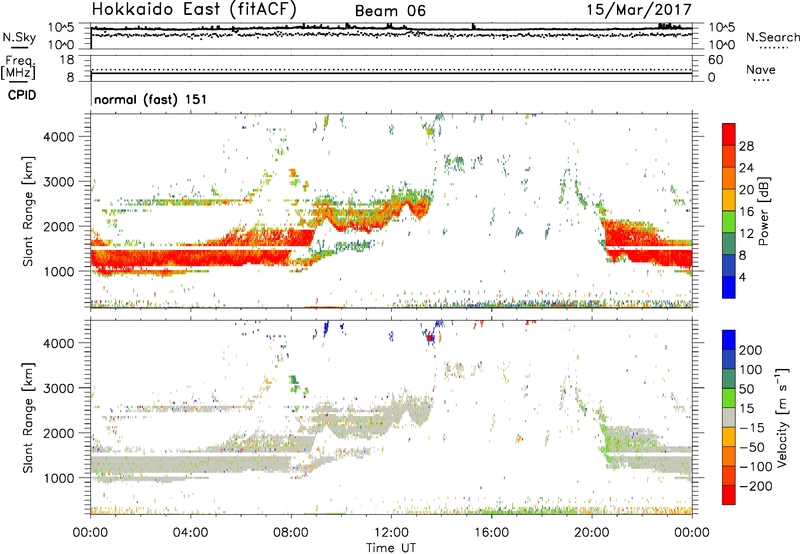Click the "Power [dB]" colorbar title
Screen dimensions: 800x554
pos(763,211)
